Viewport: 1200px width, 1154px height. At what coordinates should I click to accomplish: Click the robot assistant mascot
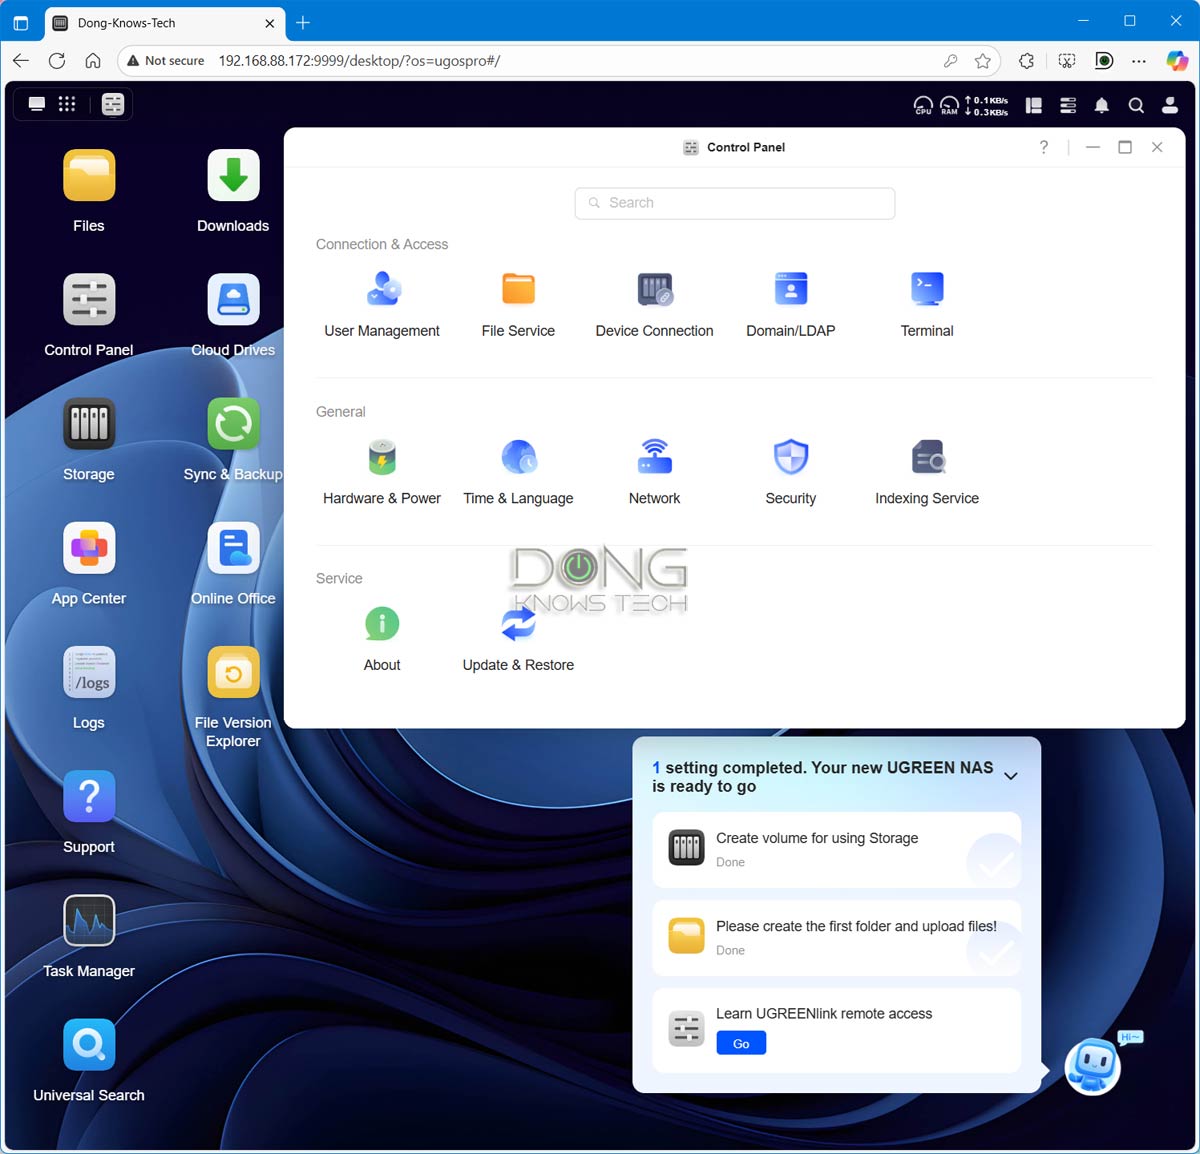(x=1093, y=1066)
